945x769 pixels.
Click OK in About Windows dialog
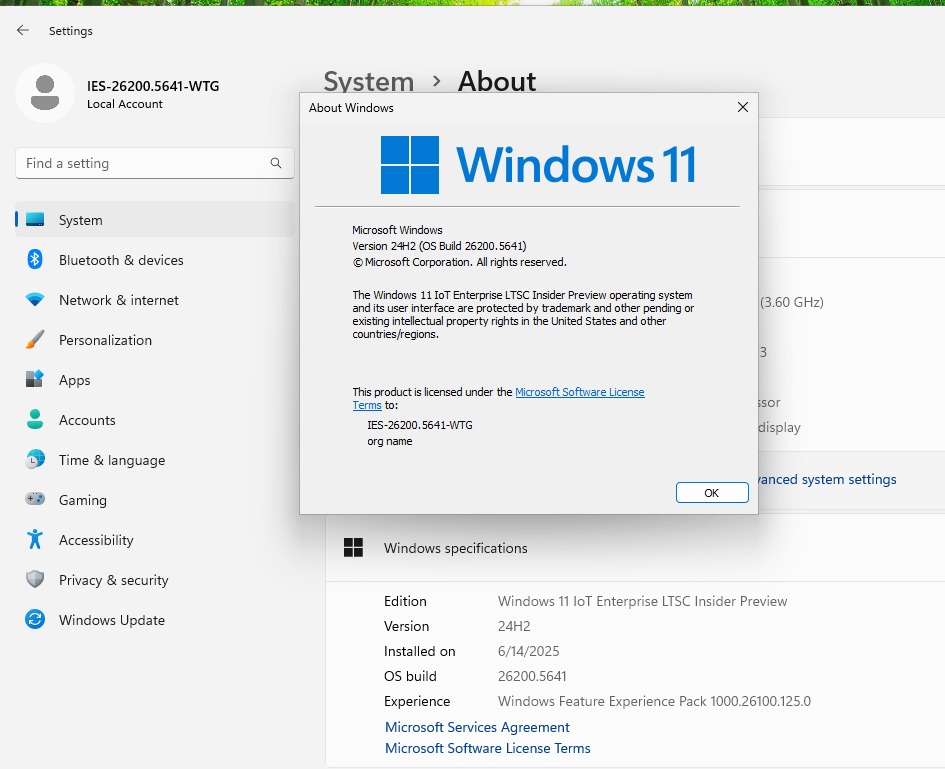pos(712,492)
